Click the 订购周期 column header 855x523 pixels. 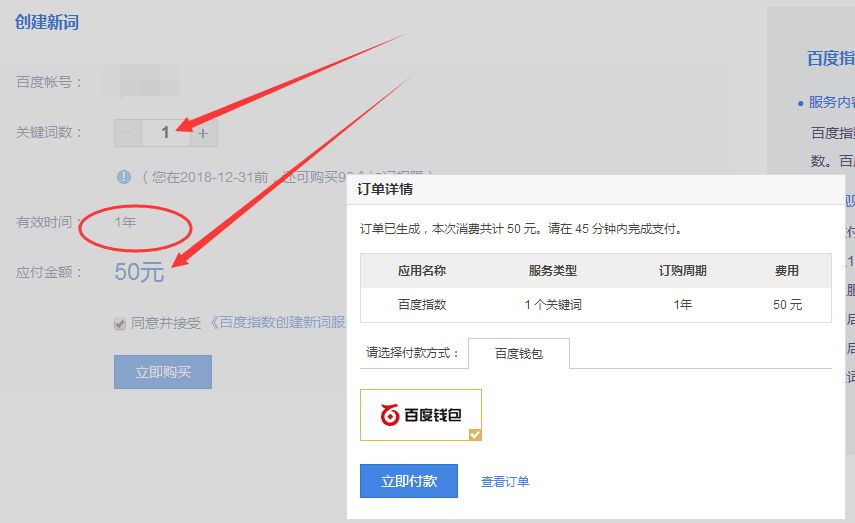pyautogui.click(x=683, y=270)
